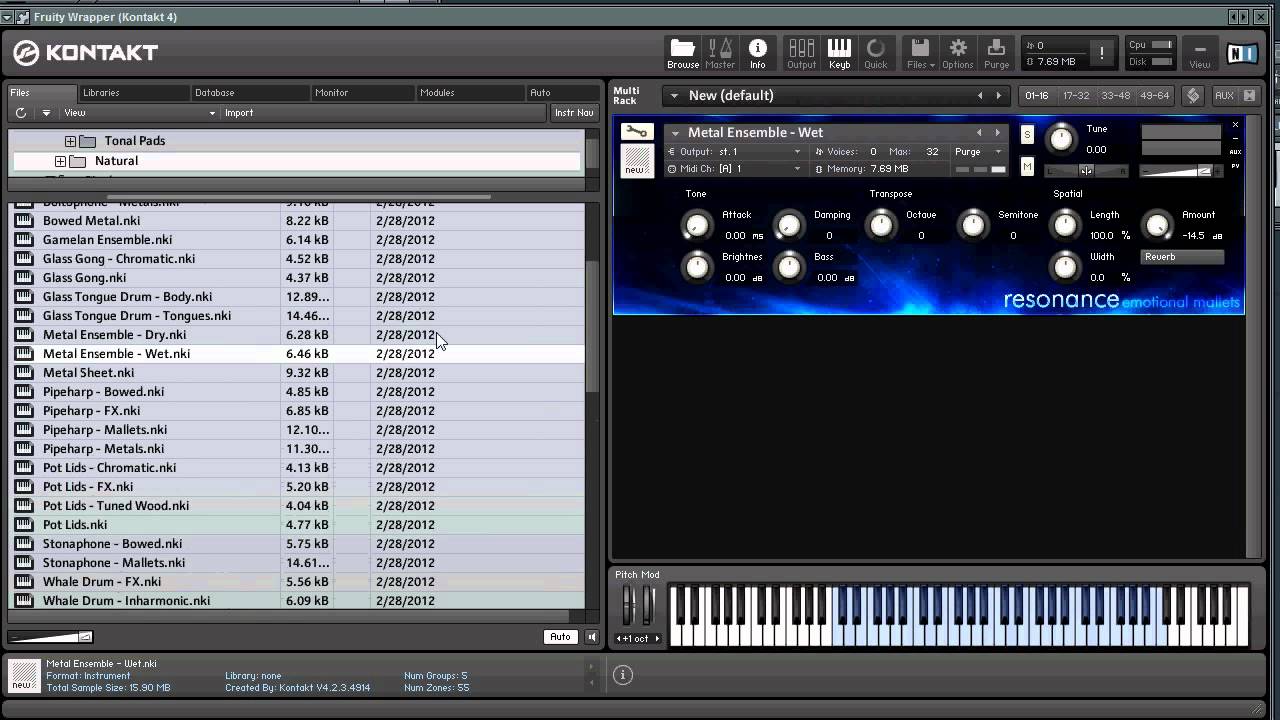This screenshot has height=720, width=1280.
Task: Select rack page 17-32
Action: 1076,96
